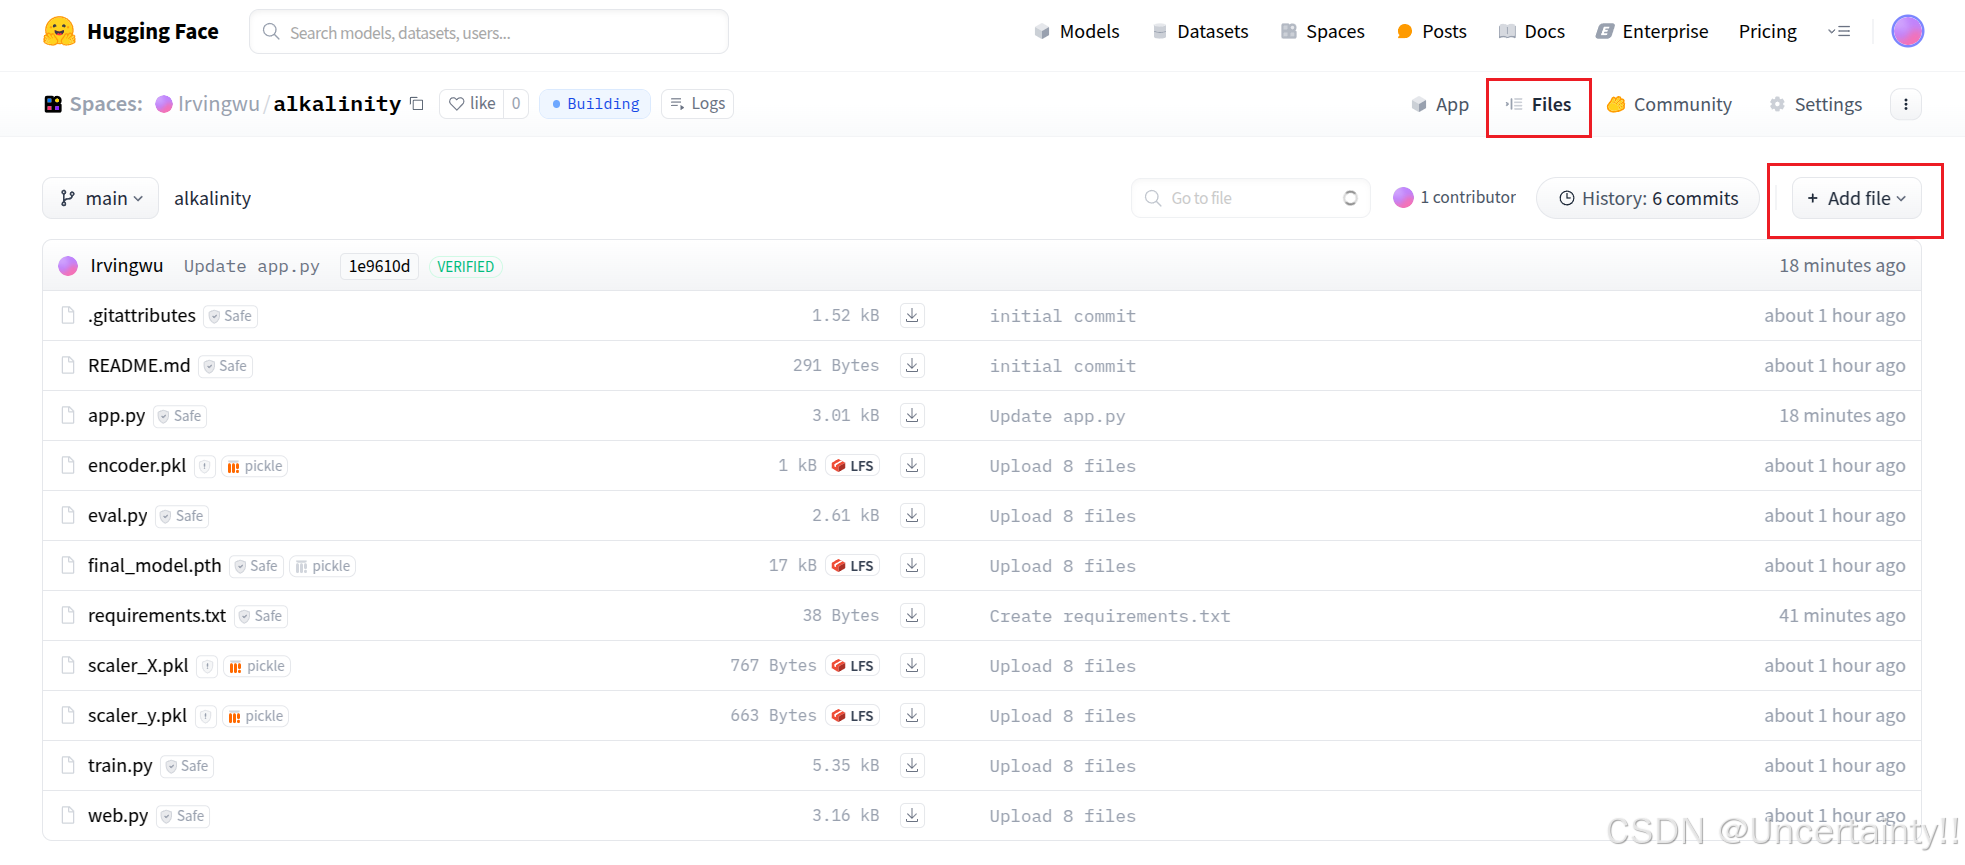Click the pickle badge on final_model.pth

coord(322,566)
